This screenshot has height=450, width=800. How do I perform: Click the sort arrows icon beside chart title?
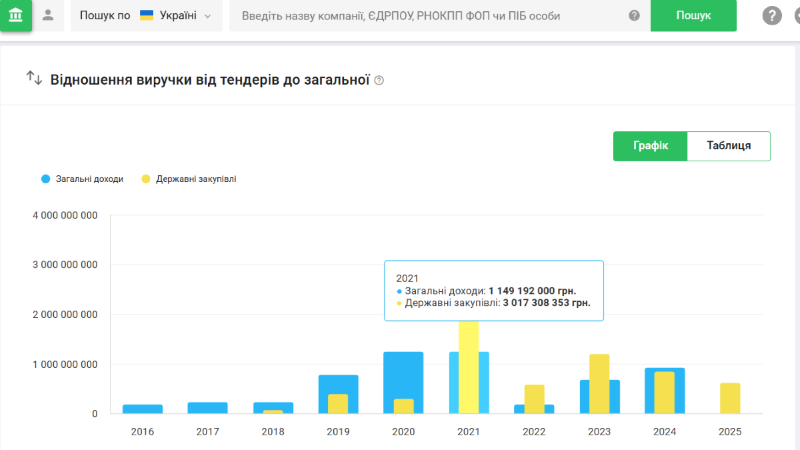coord(34,79)
